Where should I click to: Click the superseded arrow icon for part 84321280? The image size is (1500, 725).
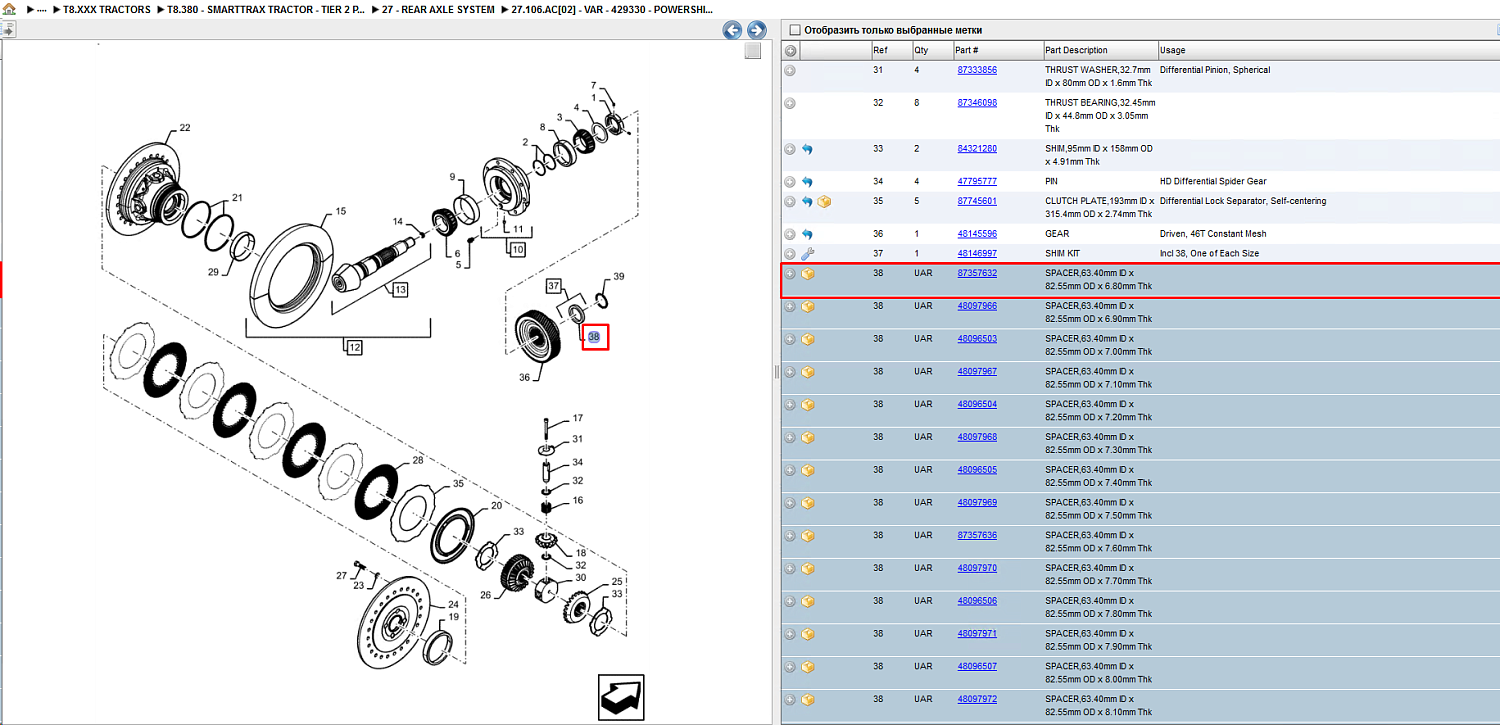[807, 149]
